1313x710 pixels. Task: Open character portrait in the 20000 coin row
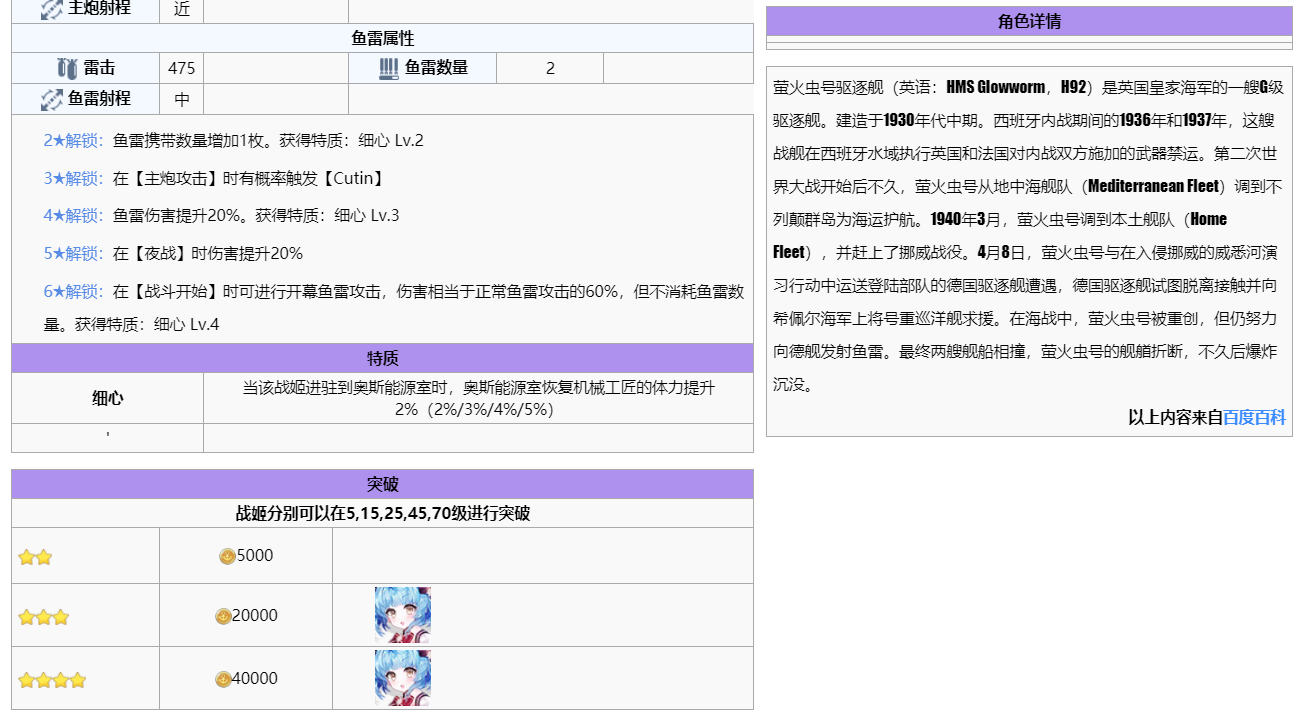coord(402,615)
